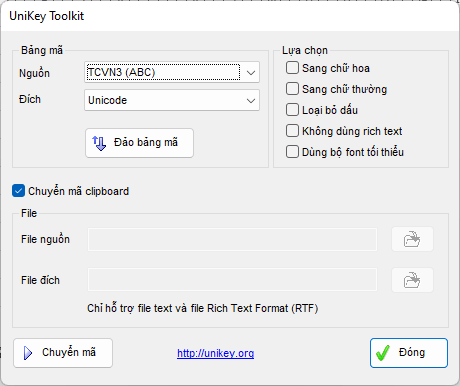This screenshot has height=386, width=460.
Task: Click the browse folder icon for File đích
Action: tap(412, 280)
